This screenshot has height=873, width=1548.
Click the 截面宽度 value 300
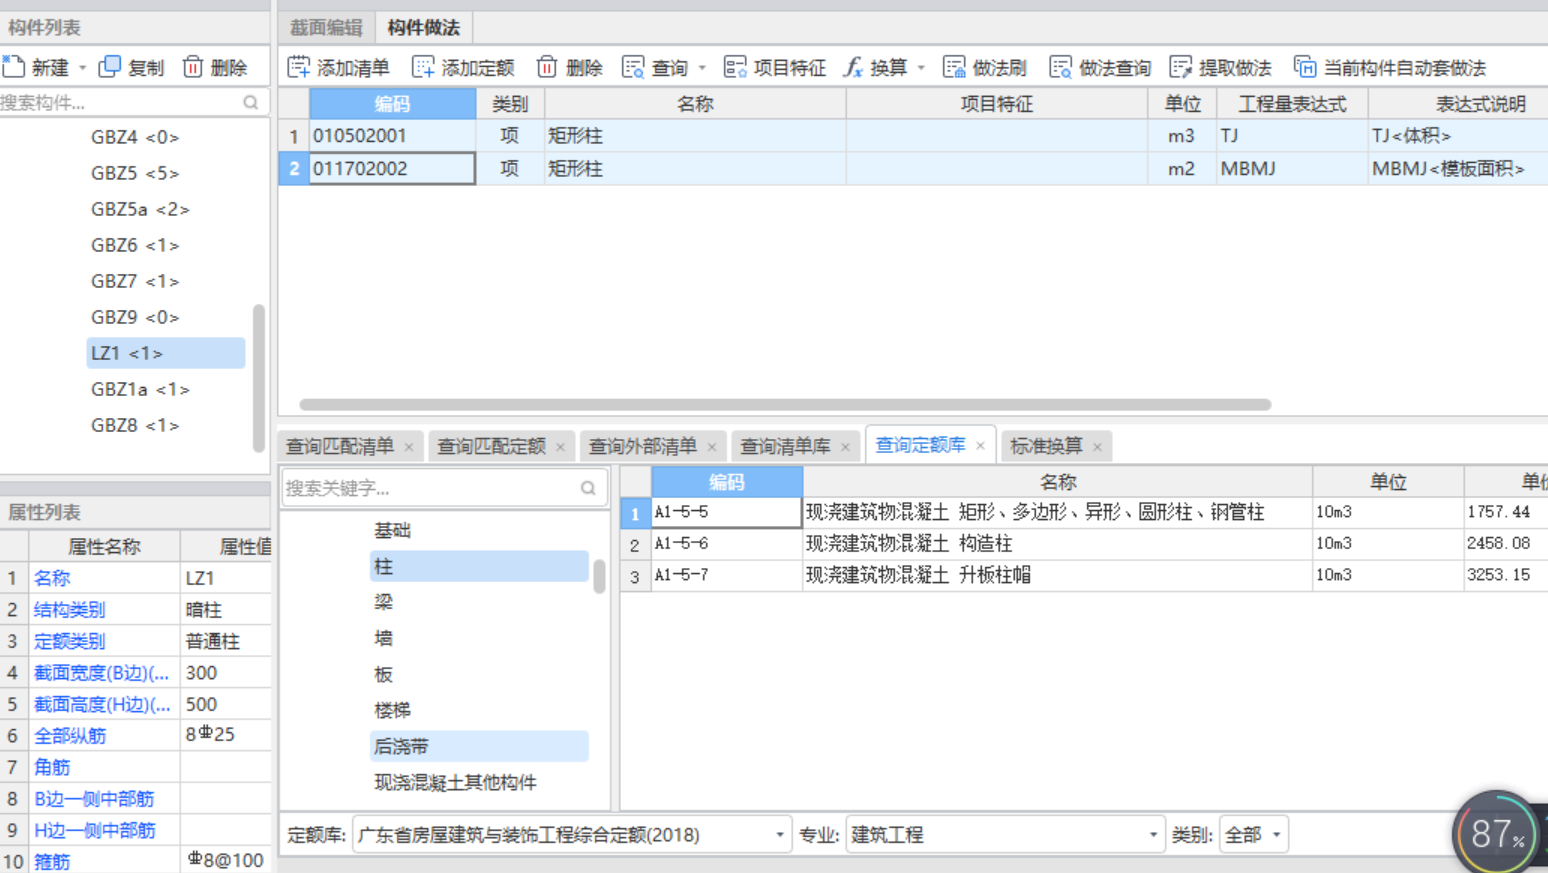click(226, 672)
